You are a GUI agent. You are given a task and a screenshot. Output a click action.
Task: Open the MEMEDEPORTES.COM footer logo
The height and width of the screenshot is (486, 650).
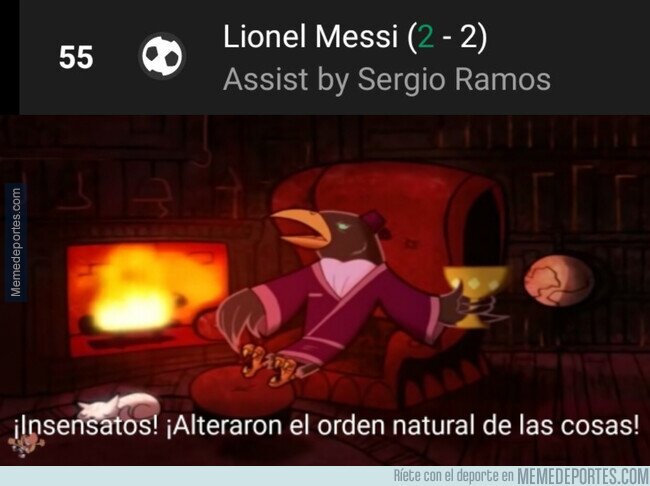pos(584,476)
